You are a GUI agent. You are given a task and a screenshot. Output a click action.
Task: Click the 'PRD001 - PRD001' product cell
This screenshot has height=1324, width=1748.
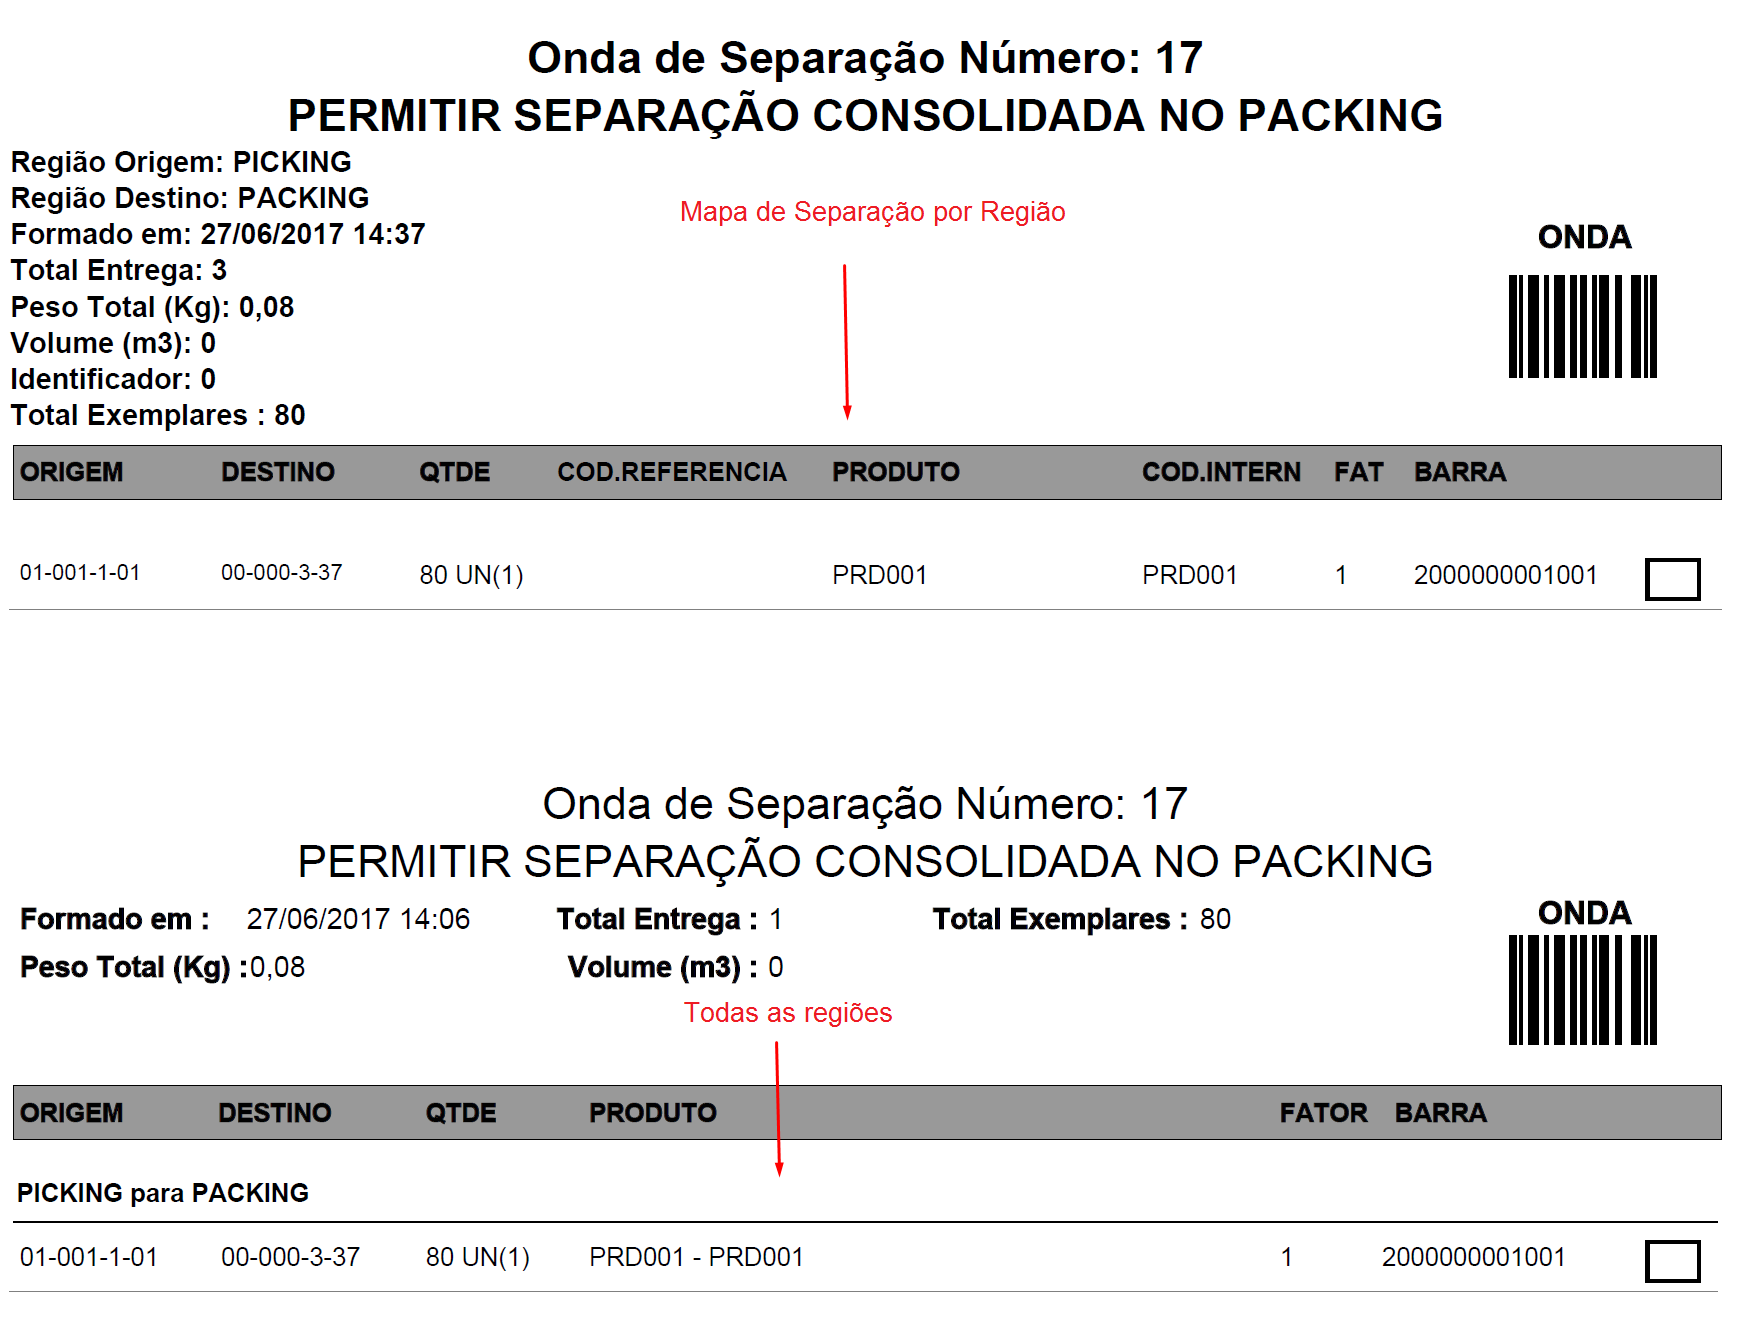(696, 1257)
